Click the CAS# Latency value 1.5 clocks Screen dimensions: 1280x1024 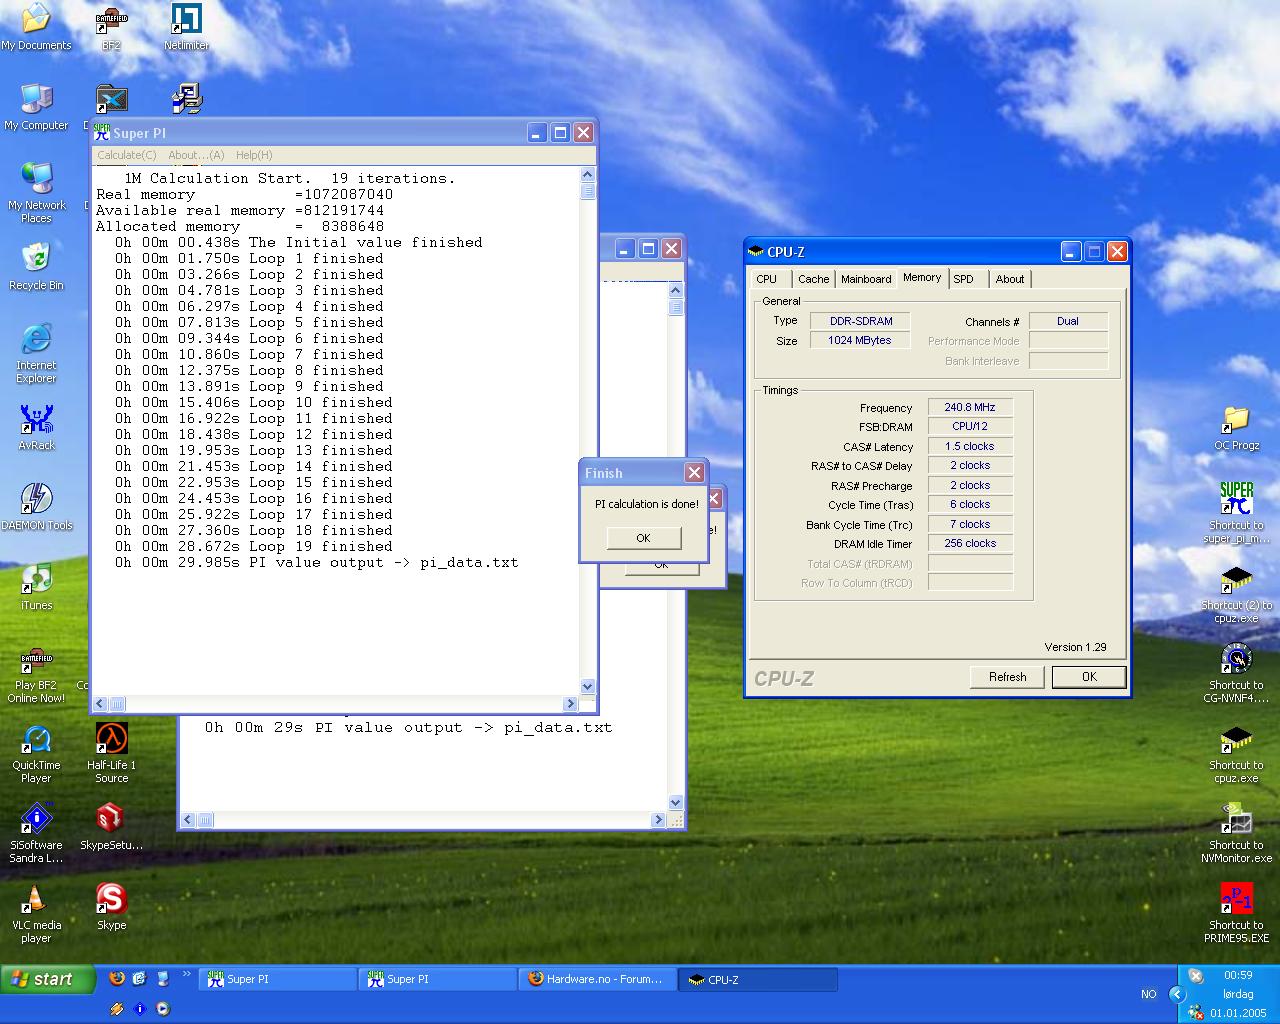(x=970, y=446)
